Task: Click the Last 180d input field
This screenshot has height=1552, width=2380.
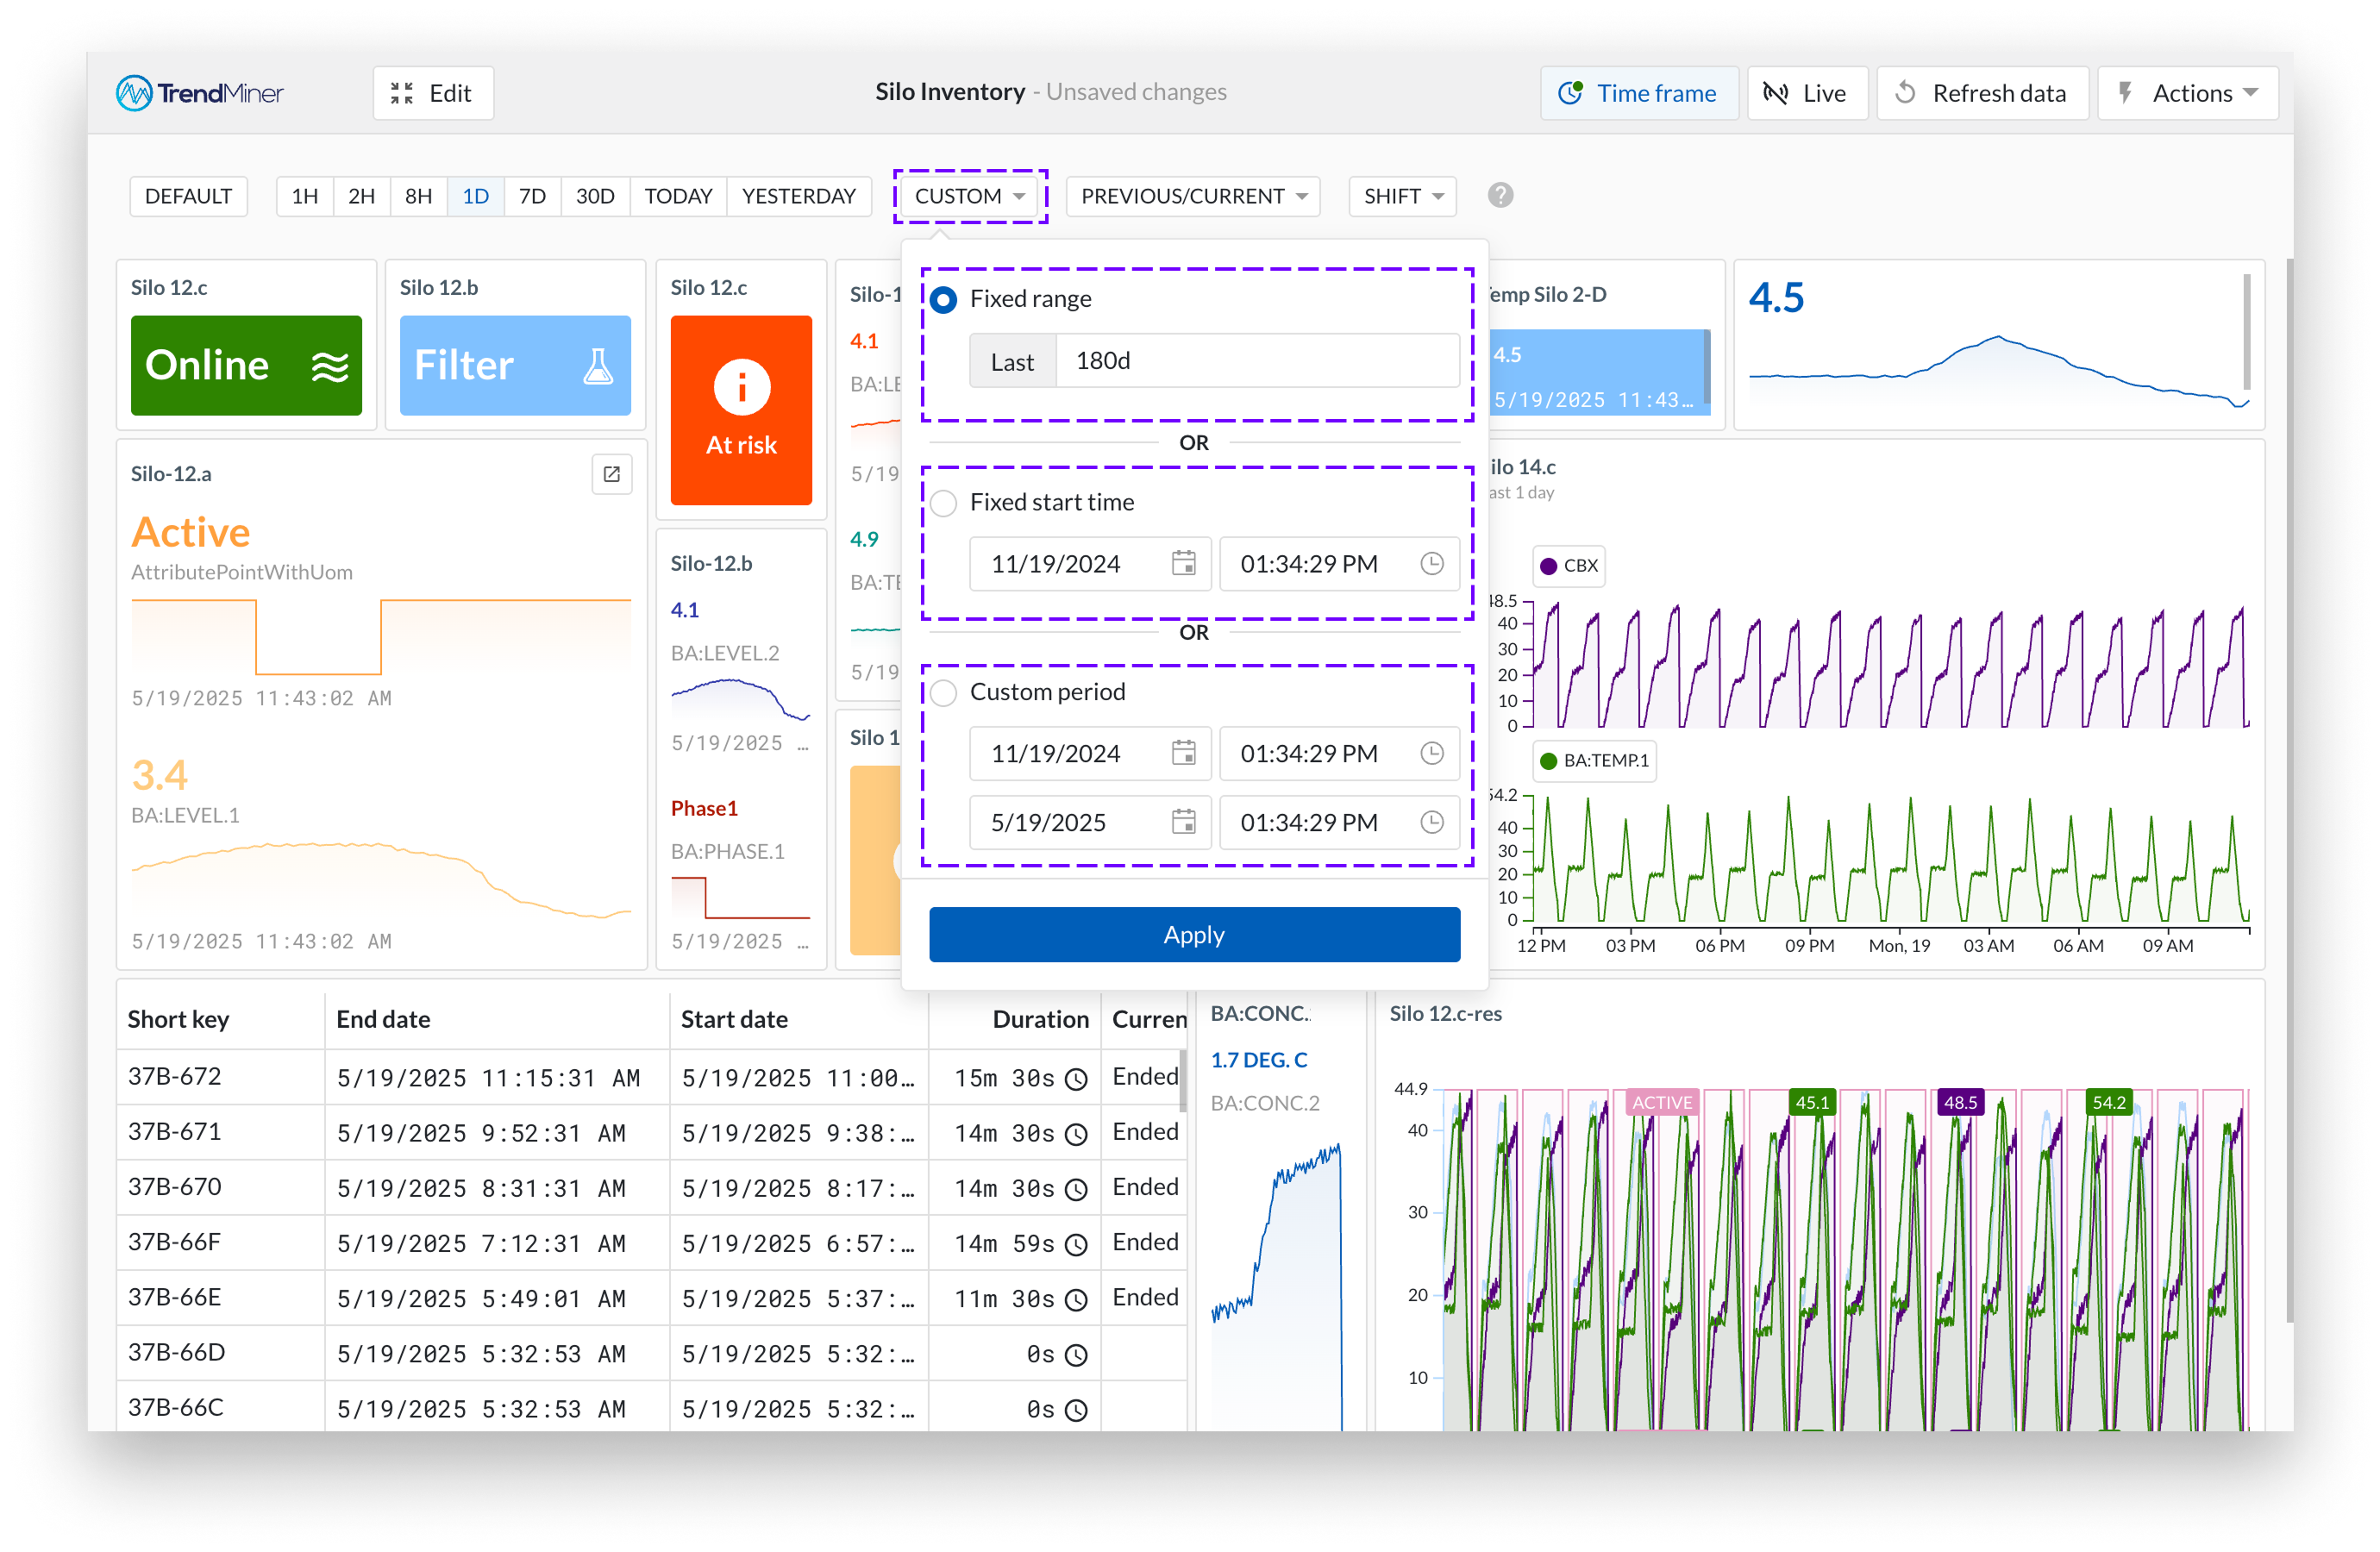Action: tap(1256, 361)
